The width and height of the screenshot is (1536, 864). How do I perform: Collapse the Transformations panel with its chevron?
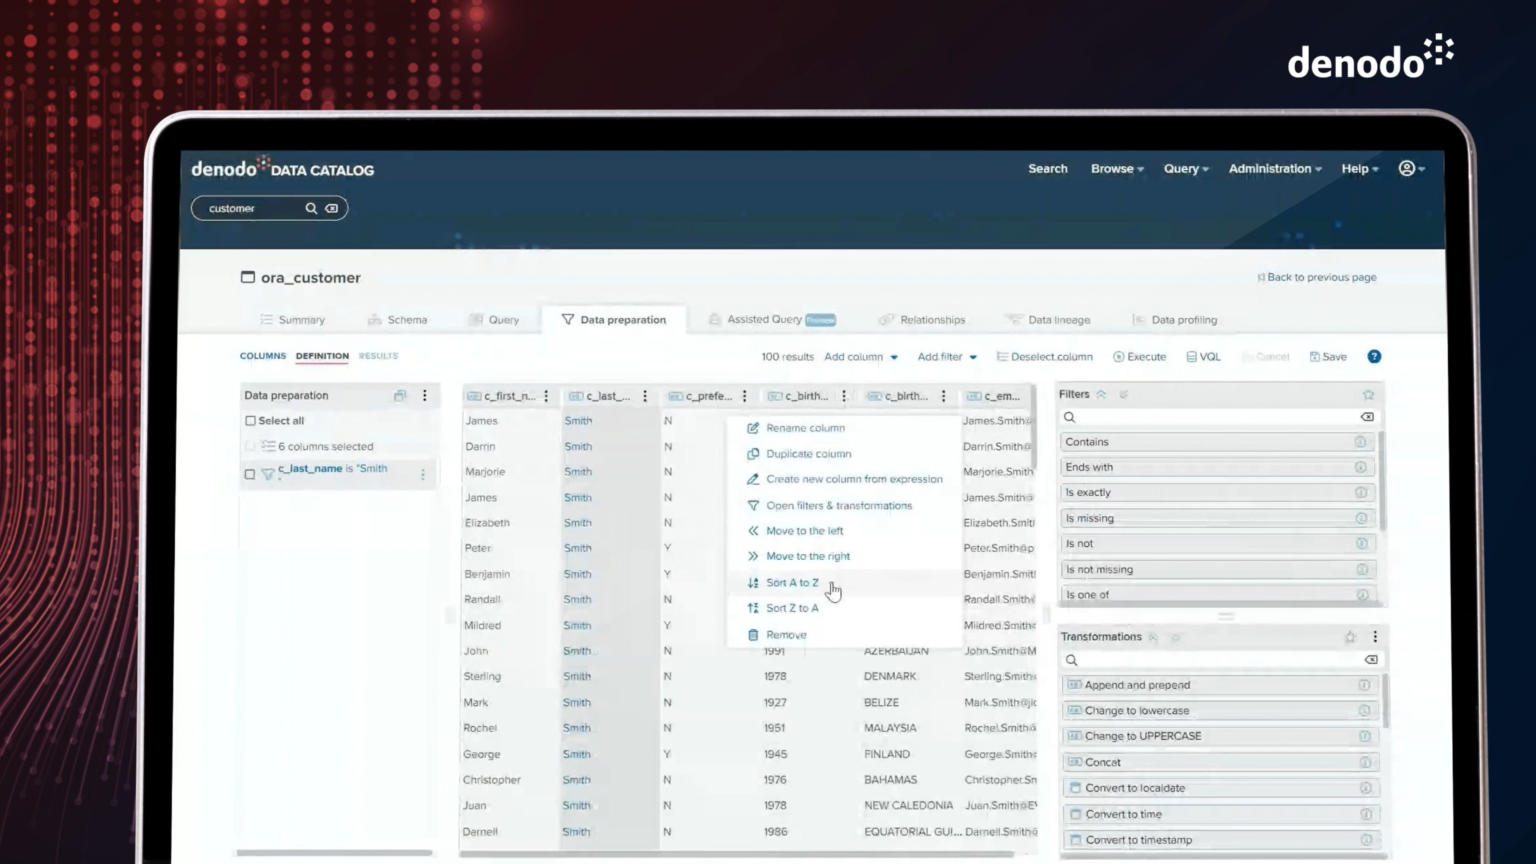coord(1152,636)
